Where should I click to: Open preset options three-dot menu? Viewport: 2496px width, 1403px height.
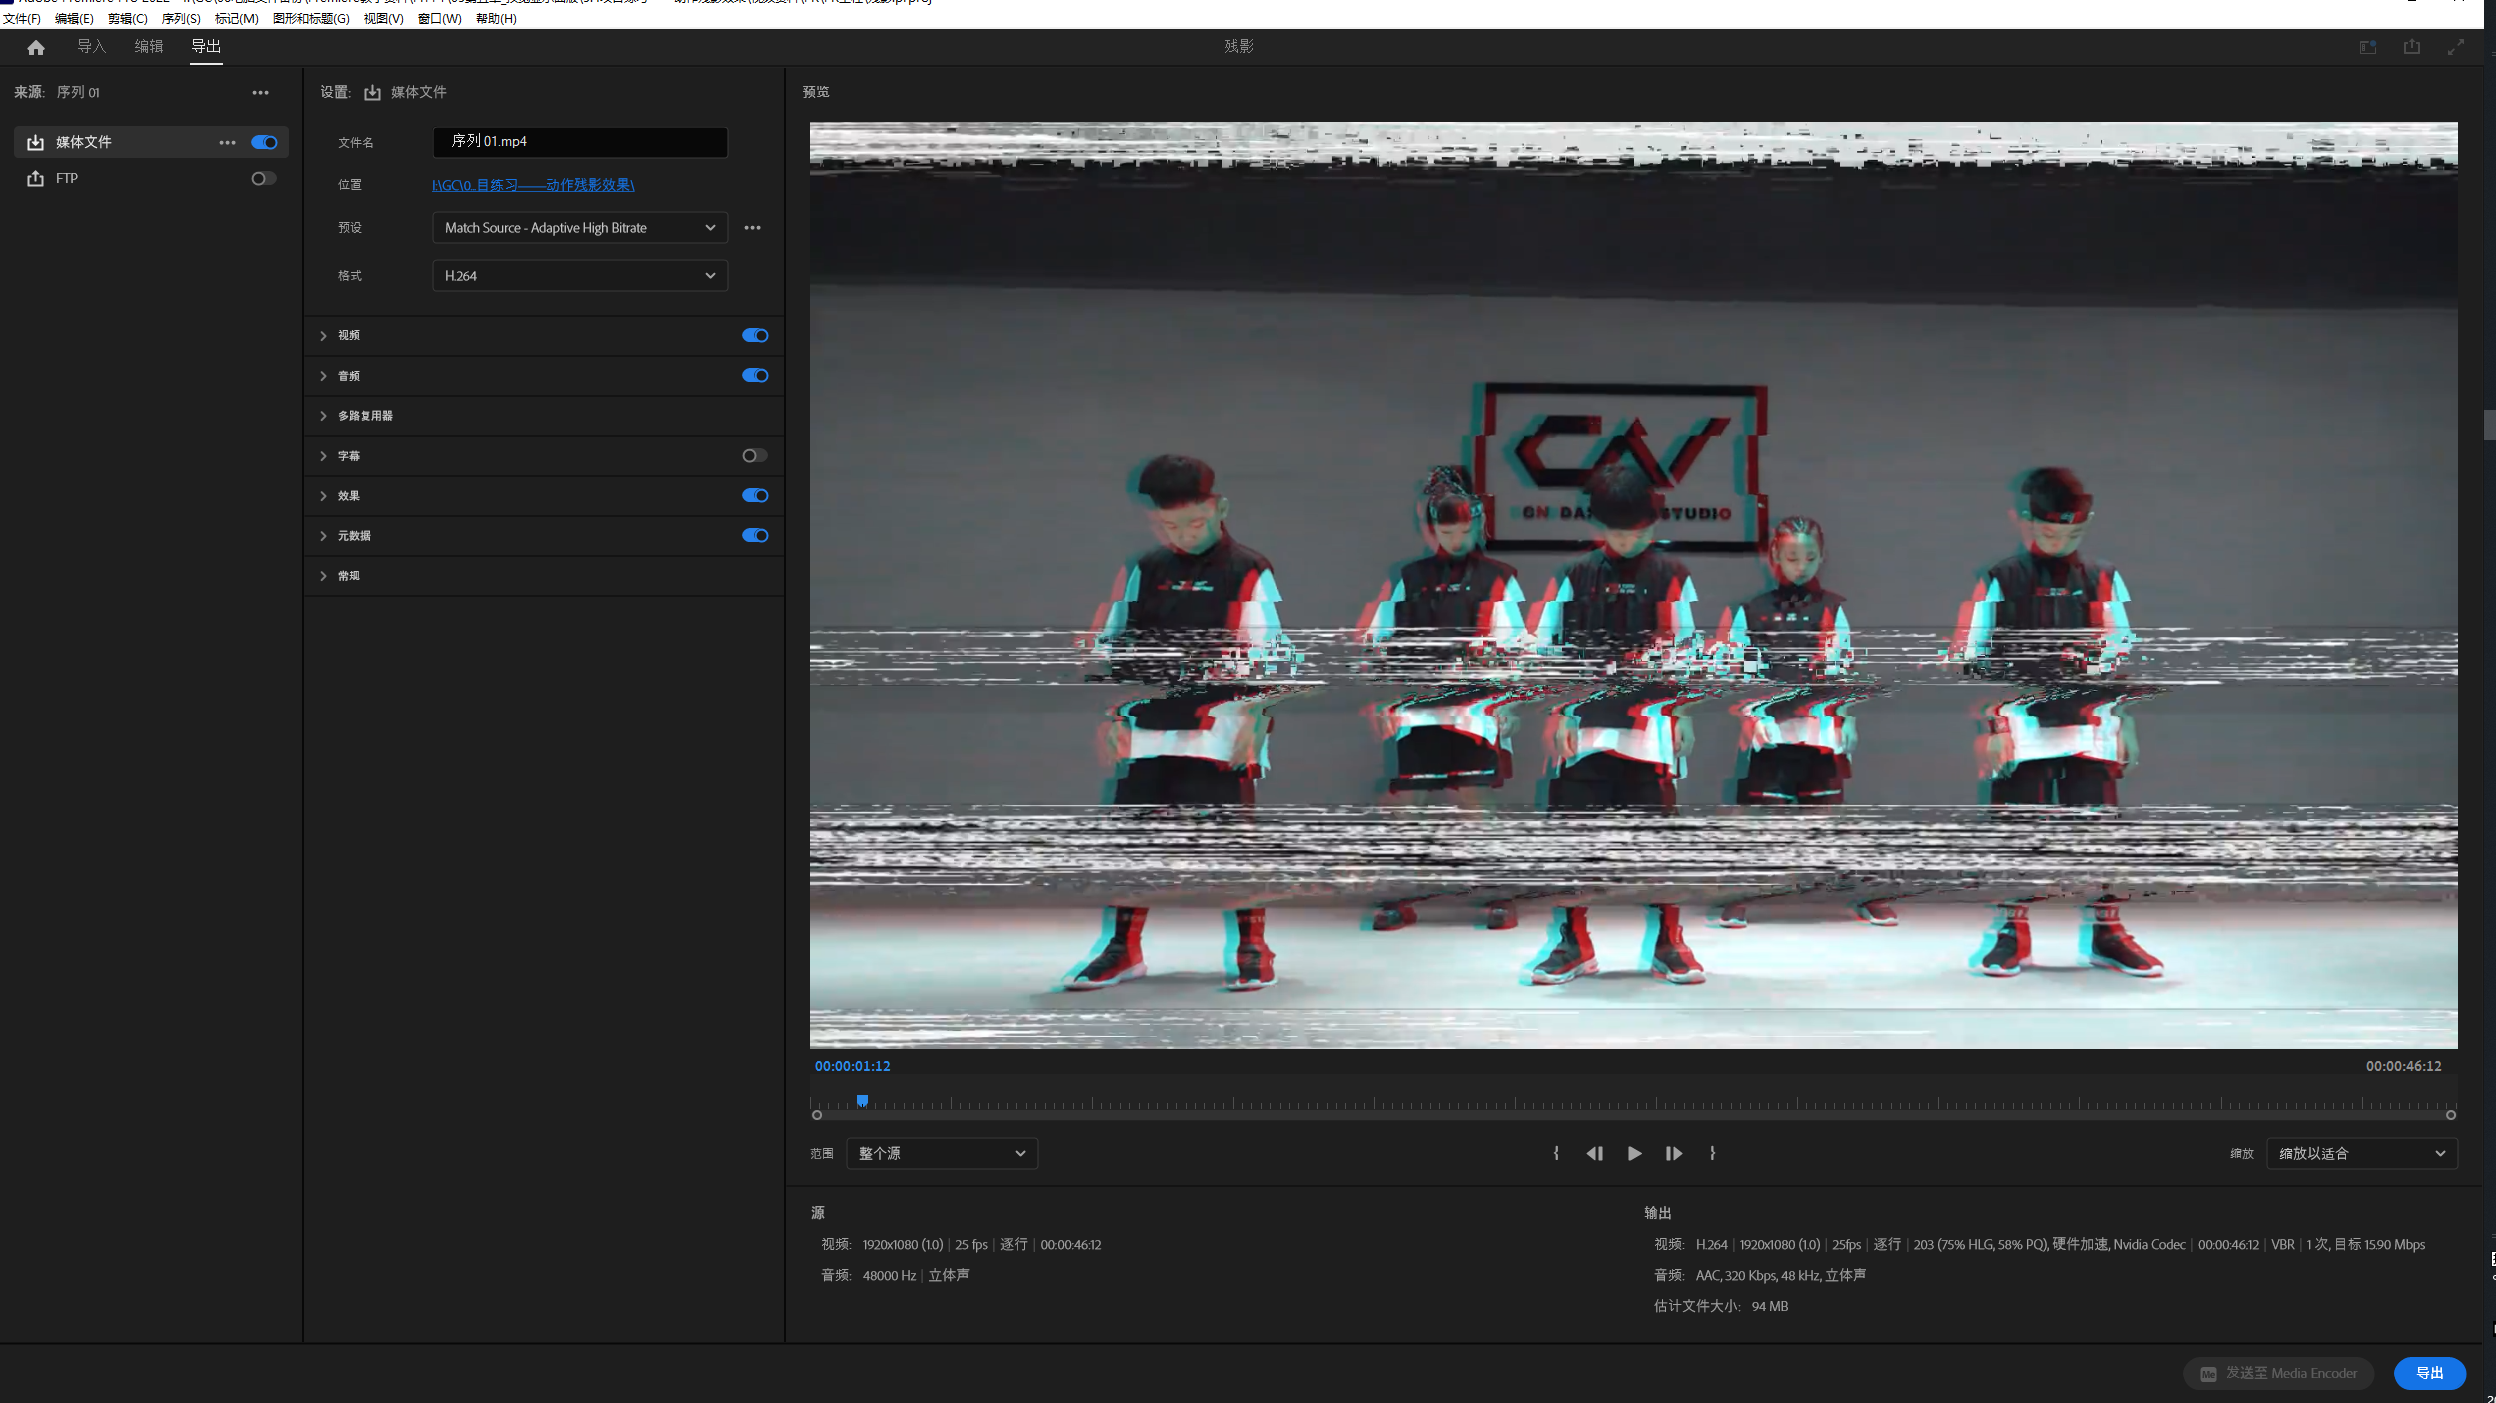pos(752,228)
